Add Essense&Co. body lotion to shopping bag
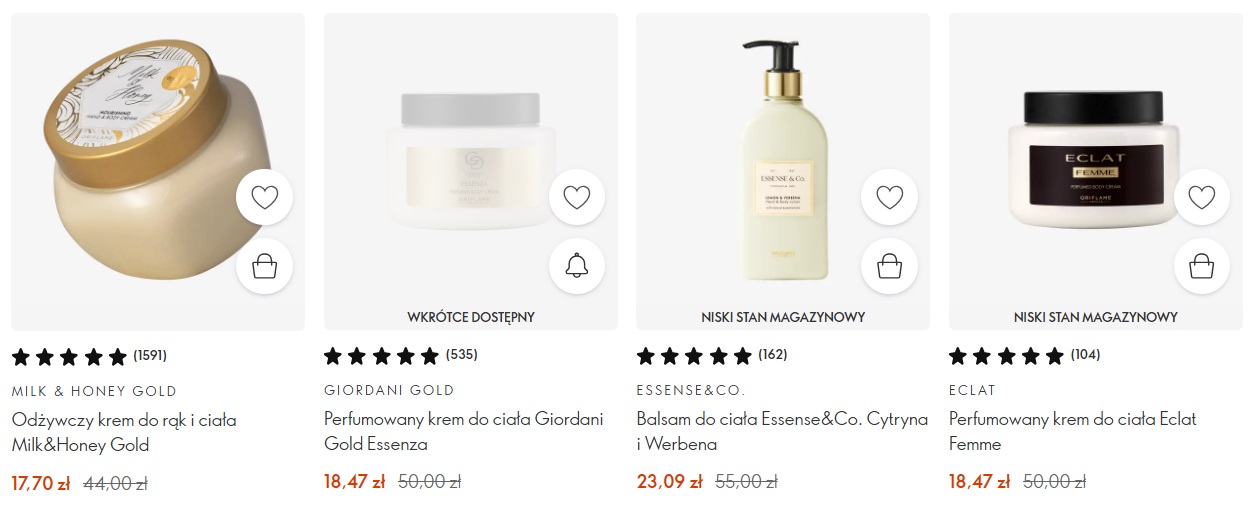Screen dimensions: 1255x505 point(890,266)
